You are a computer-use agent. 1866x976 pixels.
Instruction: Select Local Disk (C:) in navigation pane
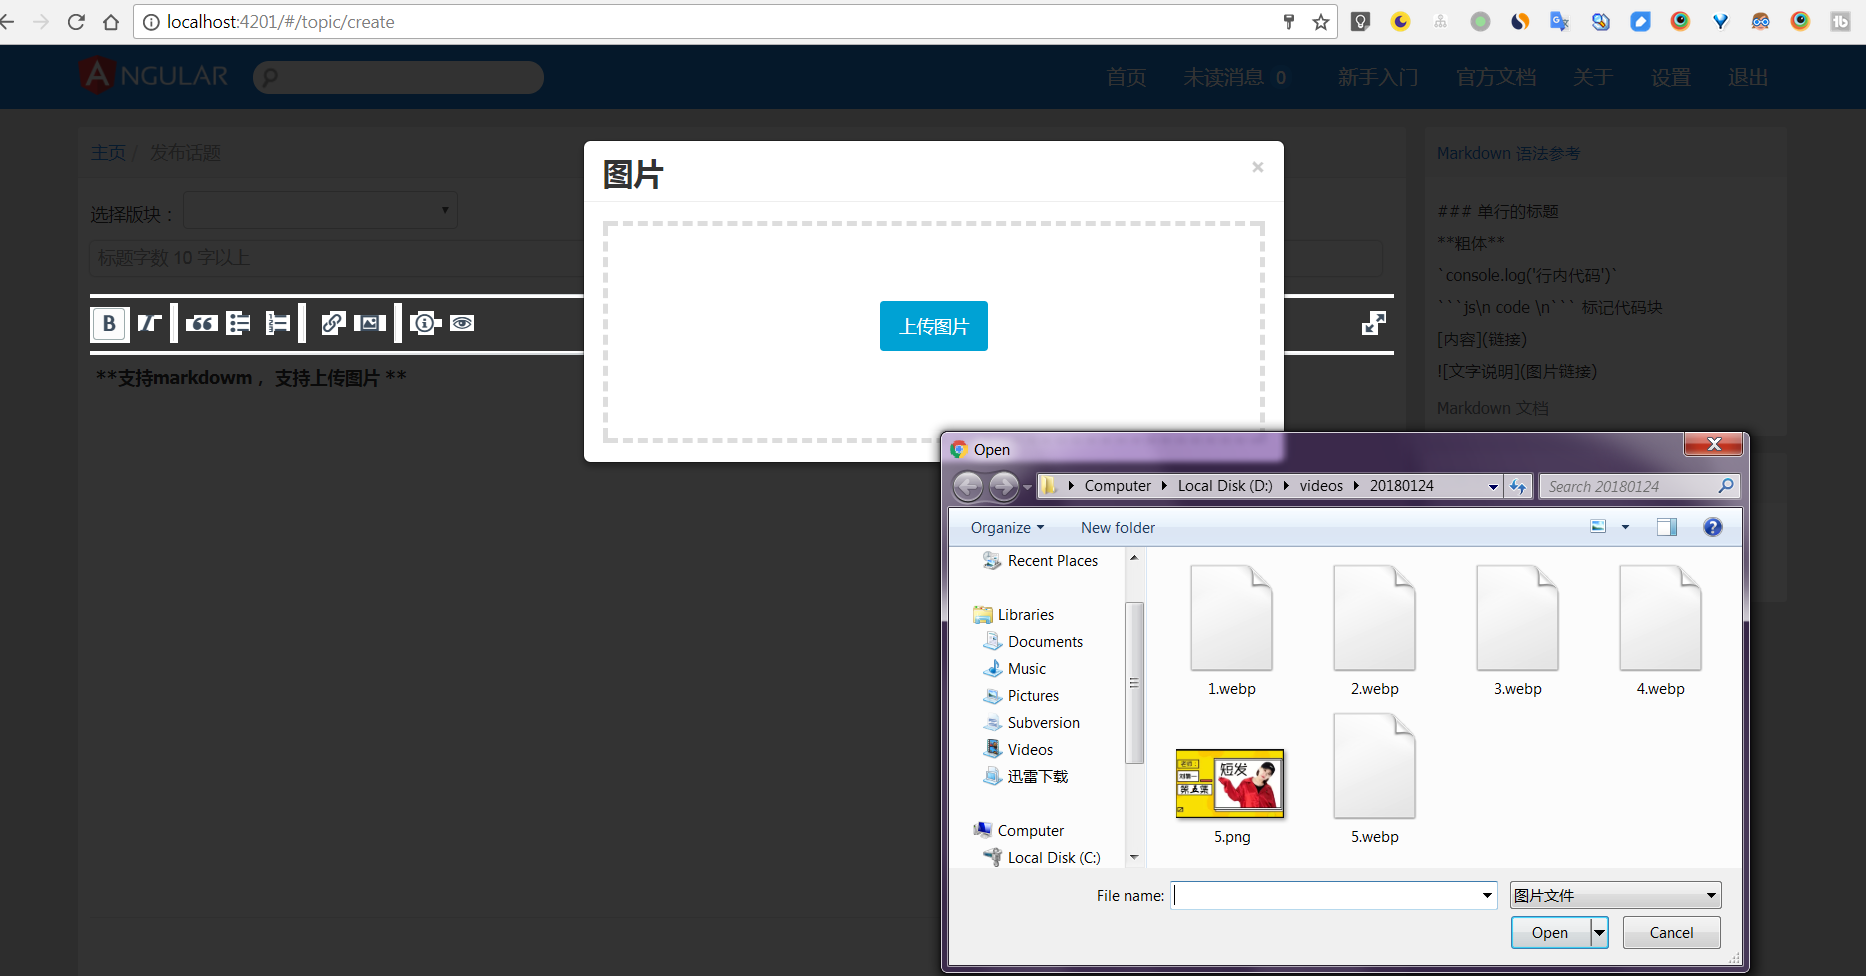coord(1043,858)
